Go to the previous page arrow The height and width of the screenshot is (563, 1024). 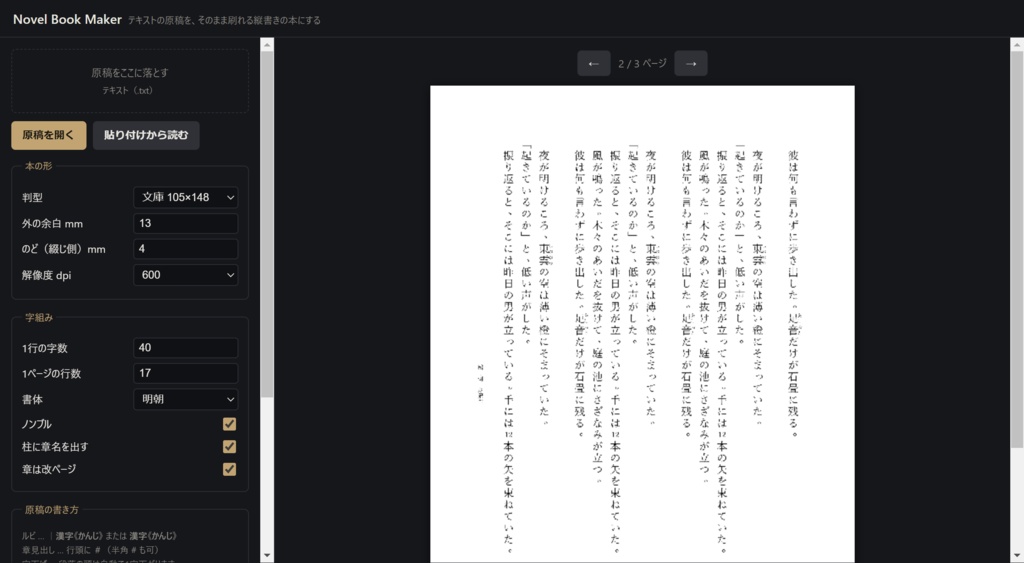pos(594,63)
